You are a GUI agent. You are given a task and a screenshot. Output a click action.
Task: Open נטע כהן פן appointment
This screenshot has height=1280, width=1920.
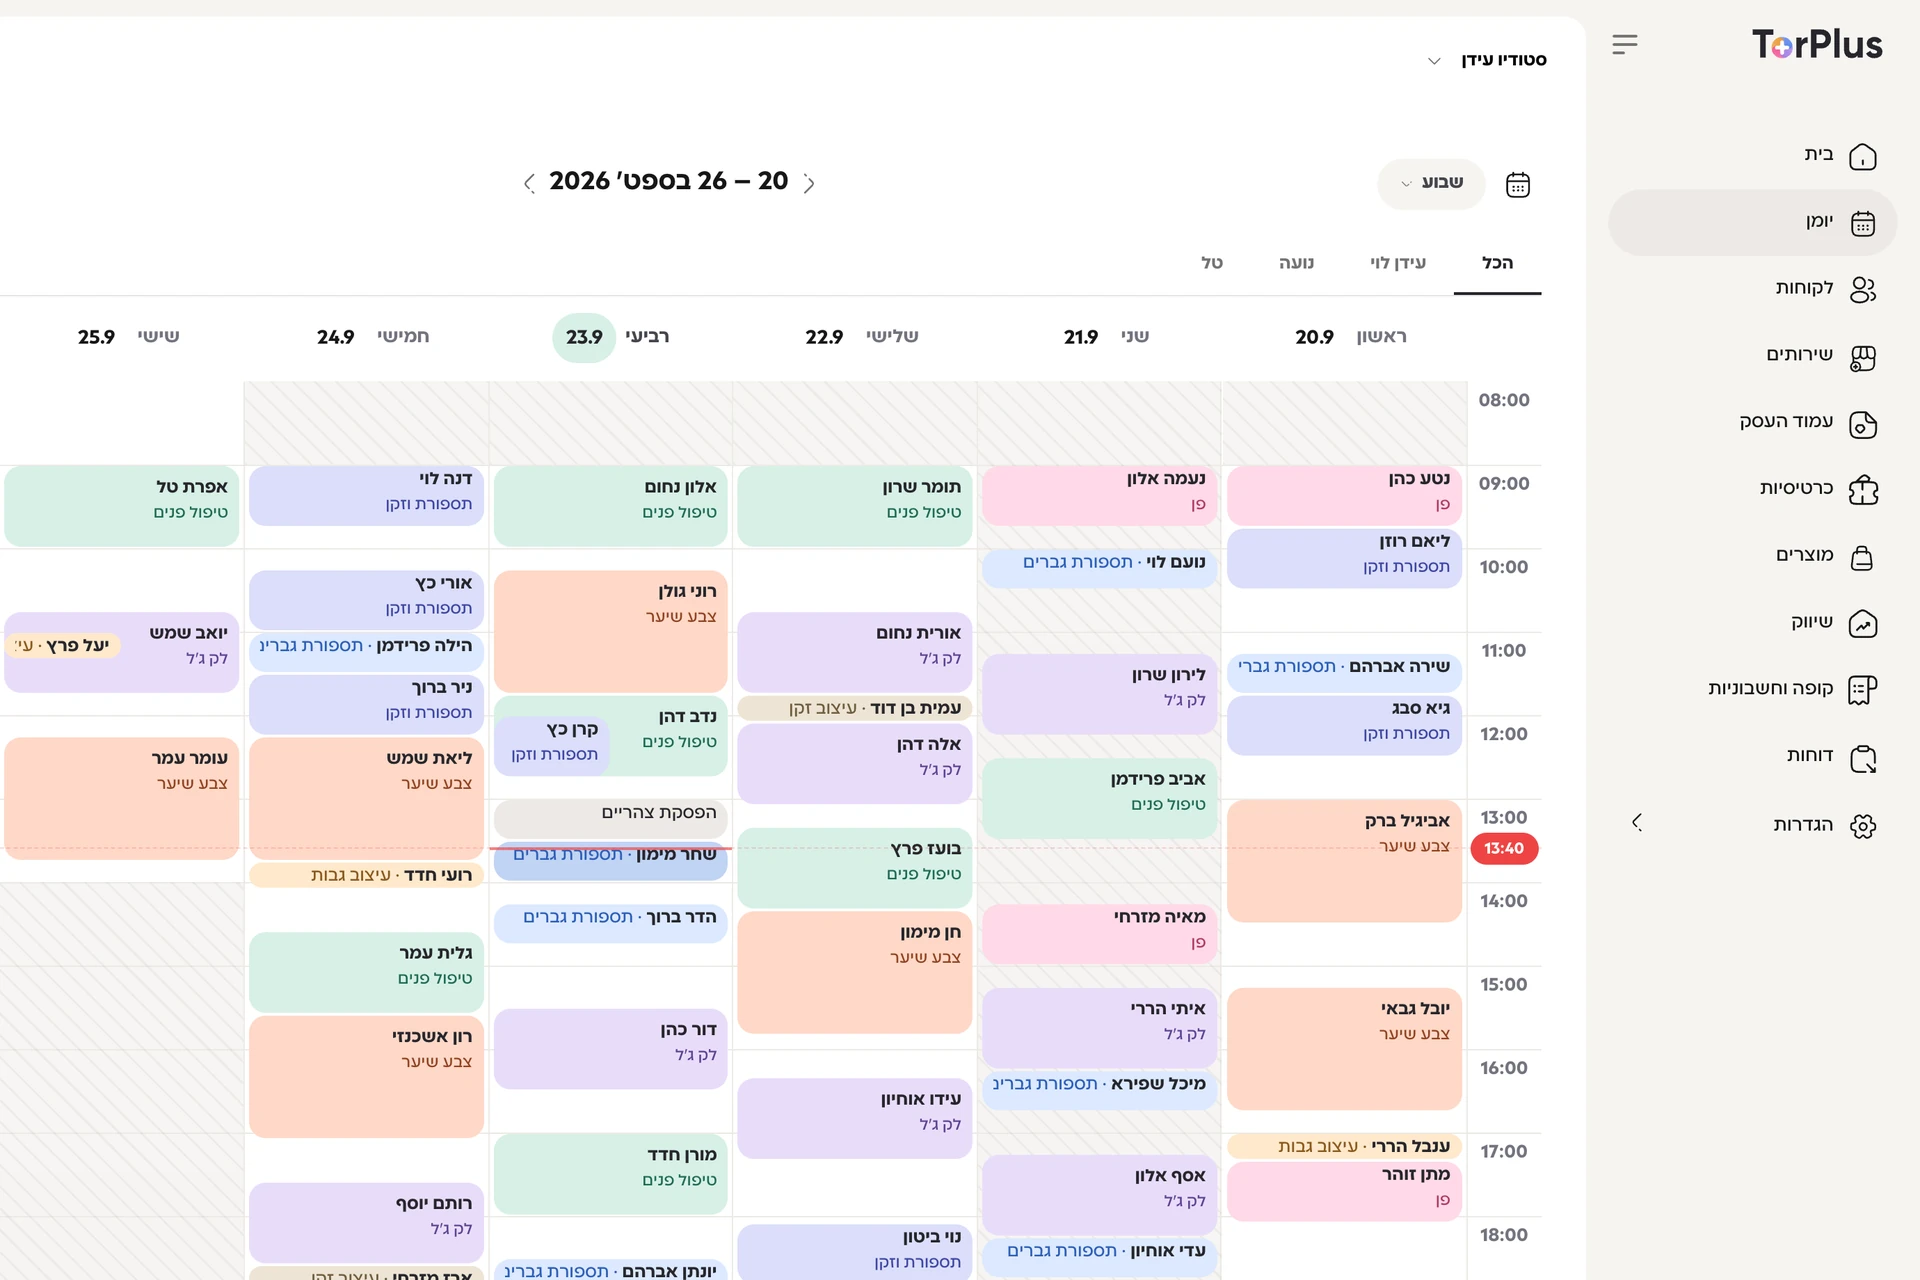tap(1344, 495)
